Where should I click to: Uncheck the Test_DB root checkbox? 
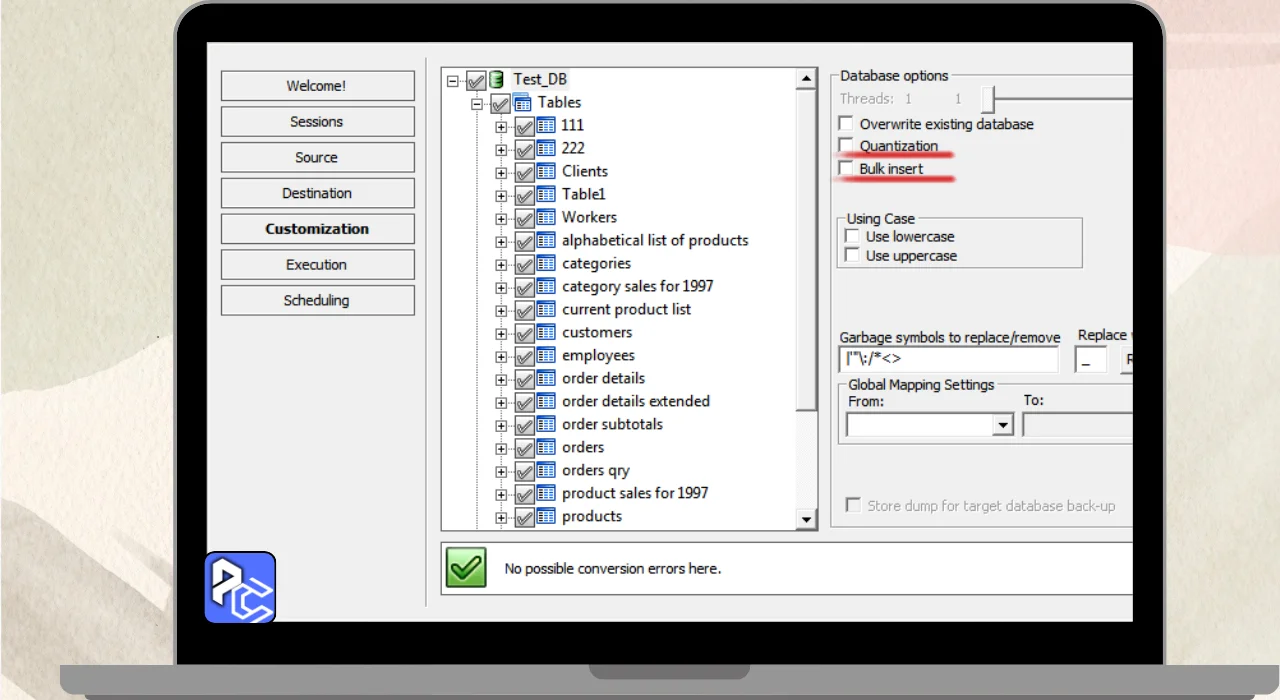(x=476, y=80)
